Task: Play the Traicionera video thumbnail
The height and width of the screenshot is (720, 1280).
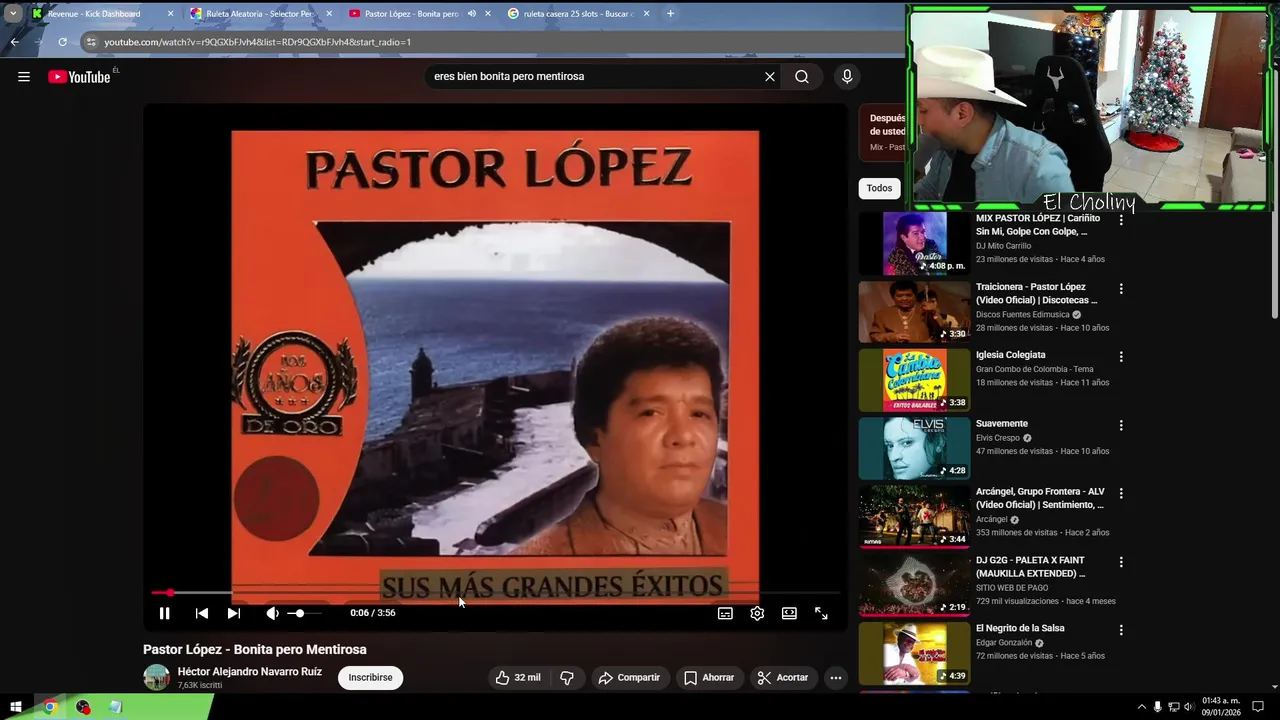Action: (914, 312)
